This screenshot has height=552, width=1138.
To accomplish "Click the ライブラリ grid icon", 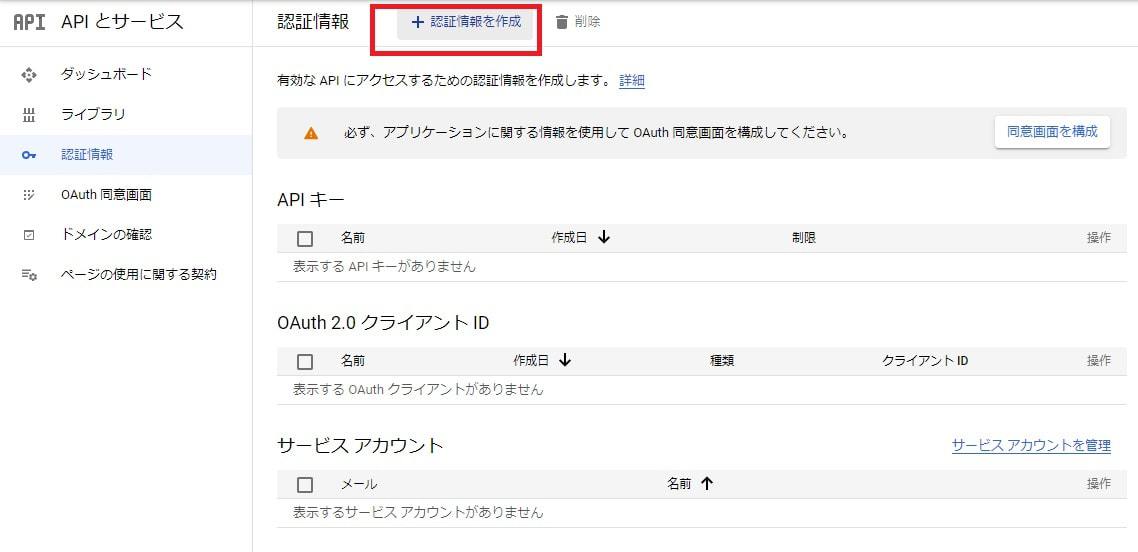I will [29, 114].
